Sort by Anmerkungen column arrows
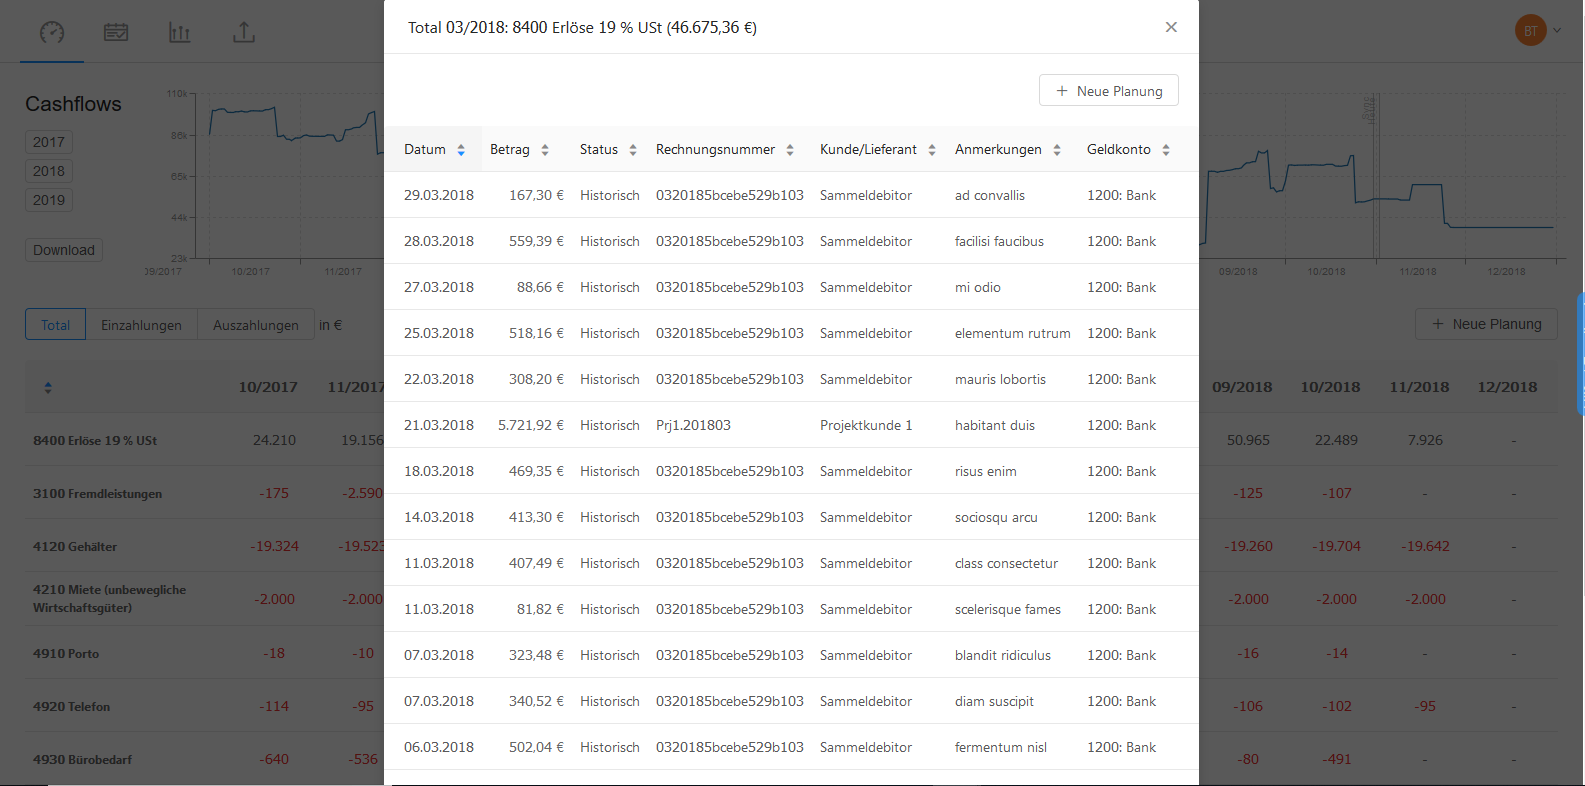1585x786 pixels. pos(1057,150)
